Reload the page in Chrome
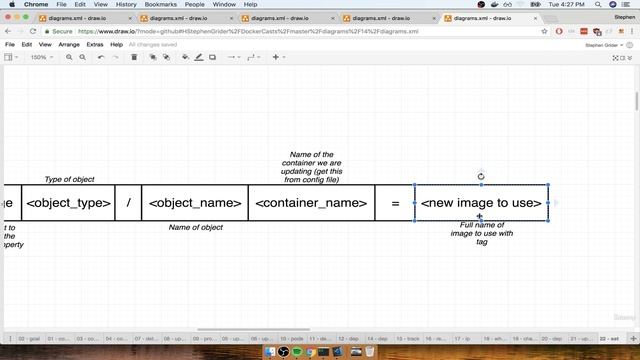The image size is (640, 360). pyautogui.click(x=33, y=31)
